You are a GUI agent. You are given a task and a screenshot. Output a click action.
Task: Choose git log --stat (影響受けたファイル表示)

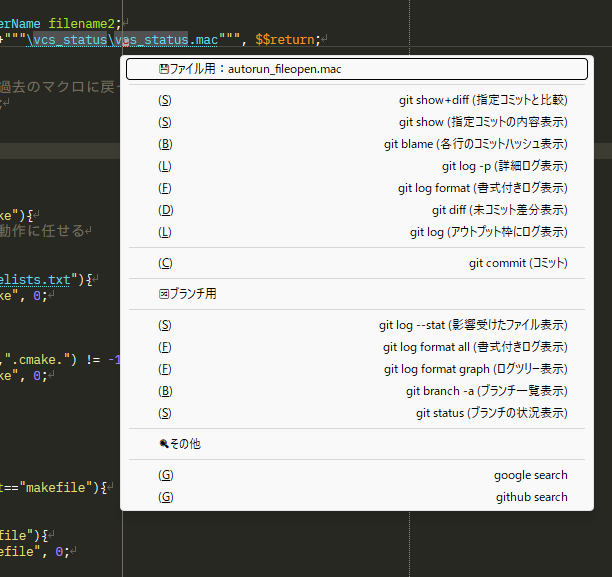pyautogui.click(x=357, y=325)
